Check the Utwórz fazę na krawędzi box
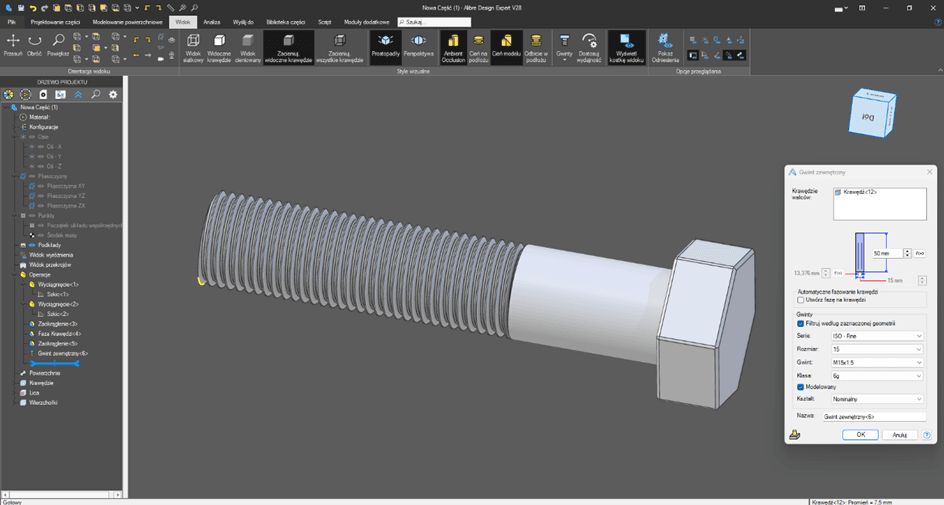This screenshot has width=944, height=505. [x=801, y=300]
